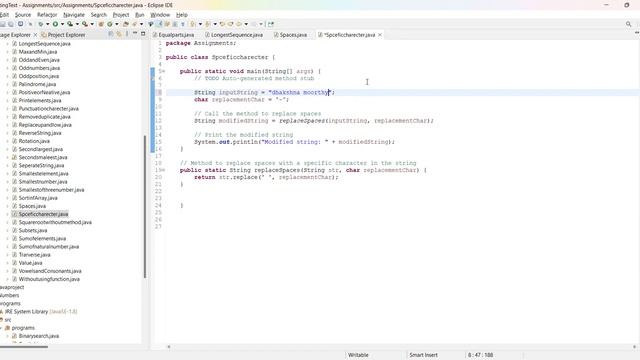Image resolution: width=640 pixels, height=360 pixels.
Task: Switch to LongestSequence.java editor tab
Action: click(x=234, y=35)
